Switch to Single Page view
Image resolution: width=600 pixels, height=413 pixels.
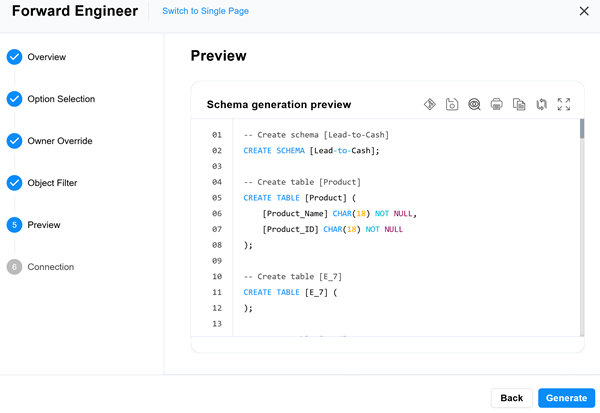pos(205,11)
